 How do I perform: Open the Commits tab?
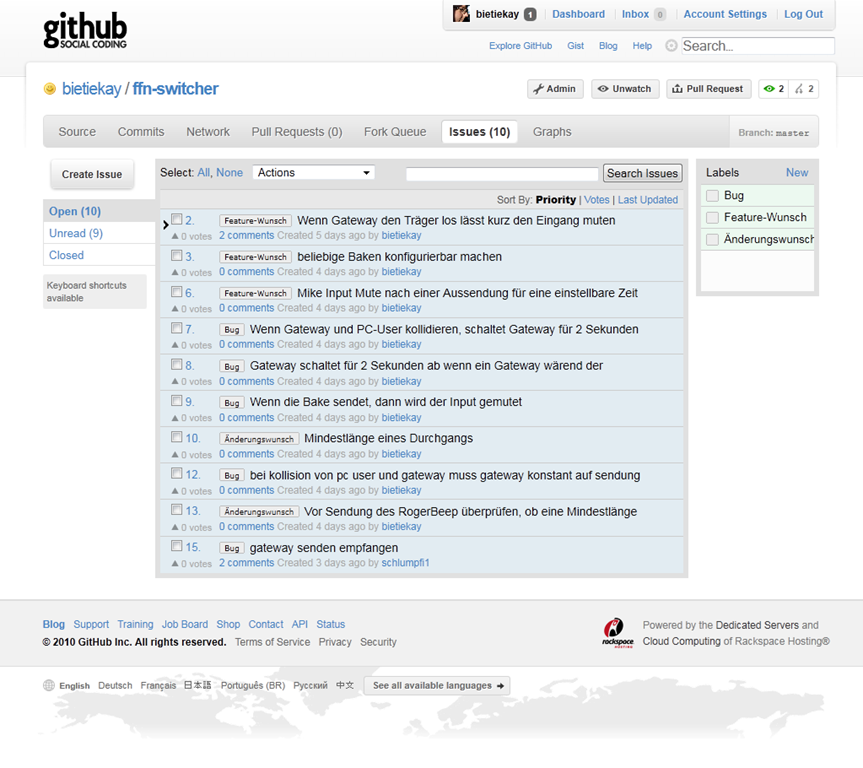[x=141, y=132]
